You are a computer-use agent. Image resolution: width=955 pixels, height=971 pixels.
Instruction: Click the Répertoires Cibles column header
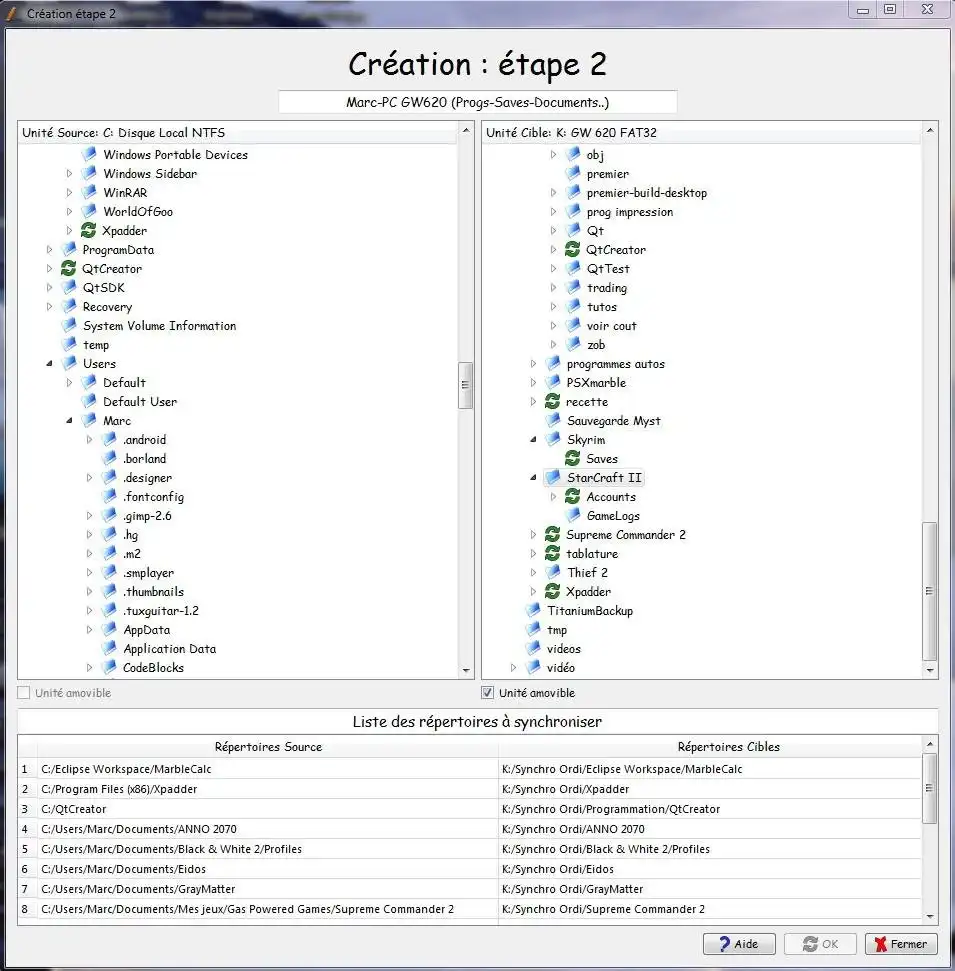pyautogui.click(x=728, y=747)
